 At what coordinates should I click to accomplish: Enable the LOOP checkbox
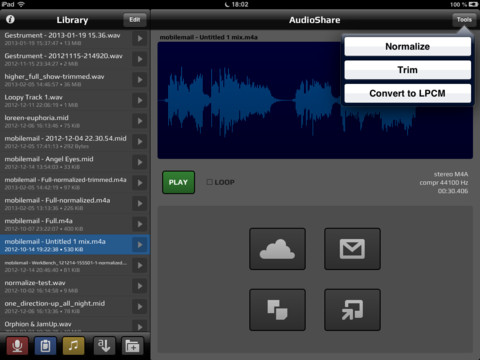pos(209,182)
